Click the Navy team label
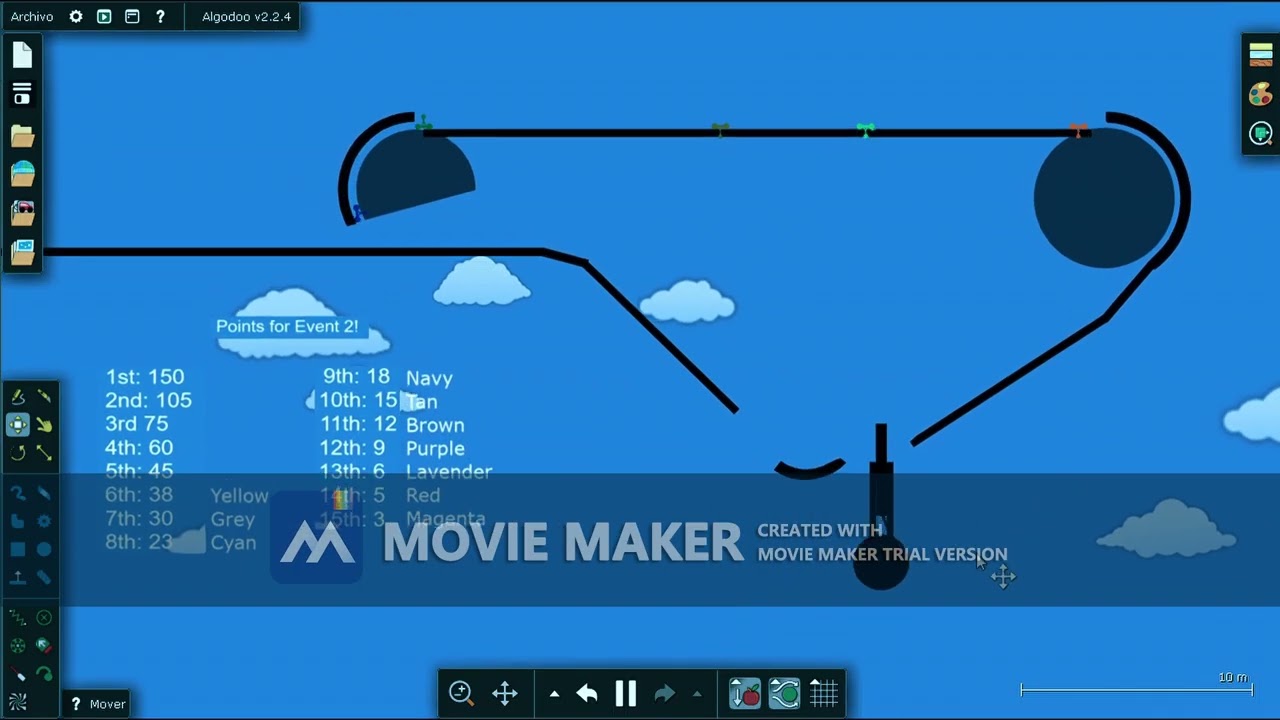 pos(429,378)
